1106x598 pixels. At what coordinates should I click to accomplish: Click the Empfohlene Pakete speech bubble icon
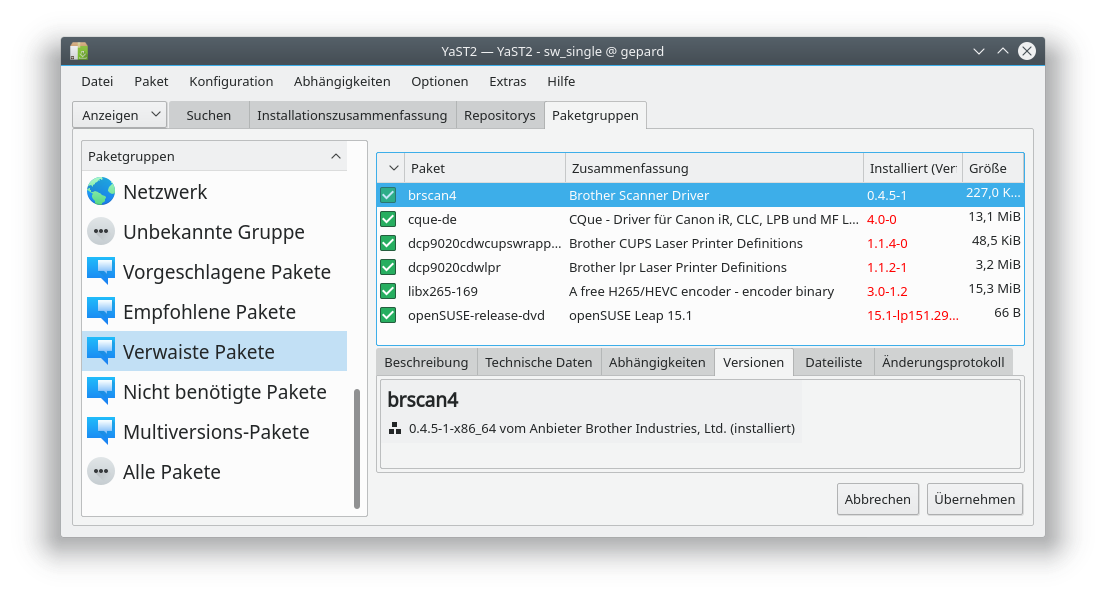point(101,312)
